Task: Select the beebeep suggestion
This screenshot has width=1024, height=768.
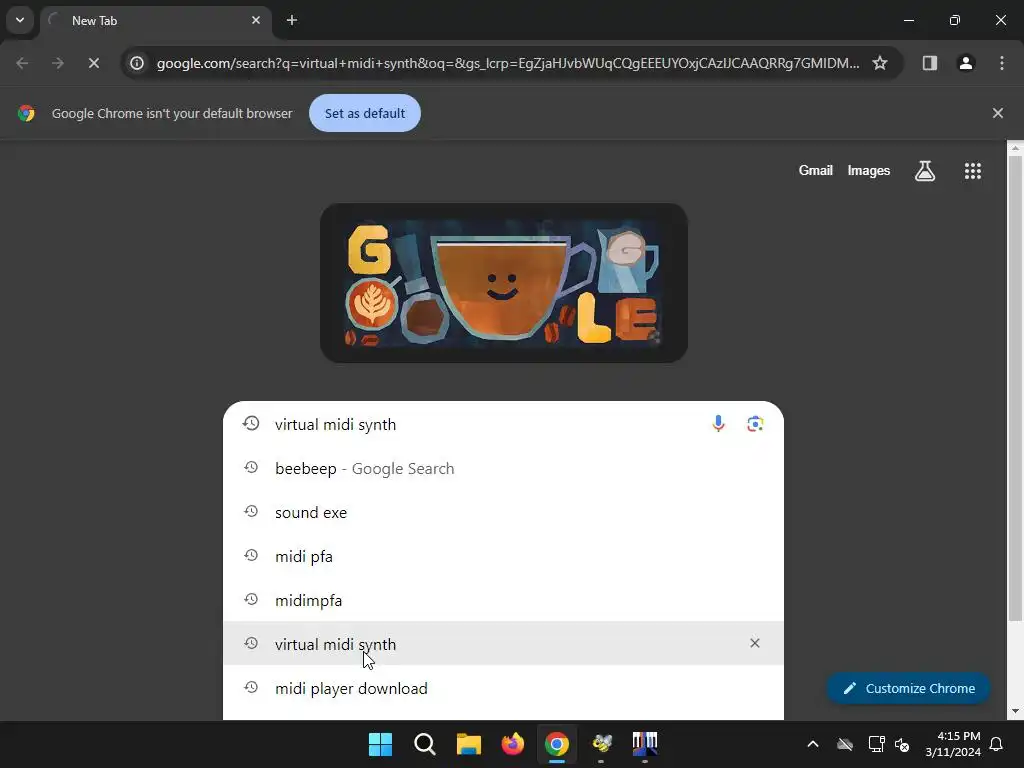Action: (x=503, y=468)
